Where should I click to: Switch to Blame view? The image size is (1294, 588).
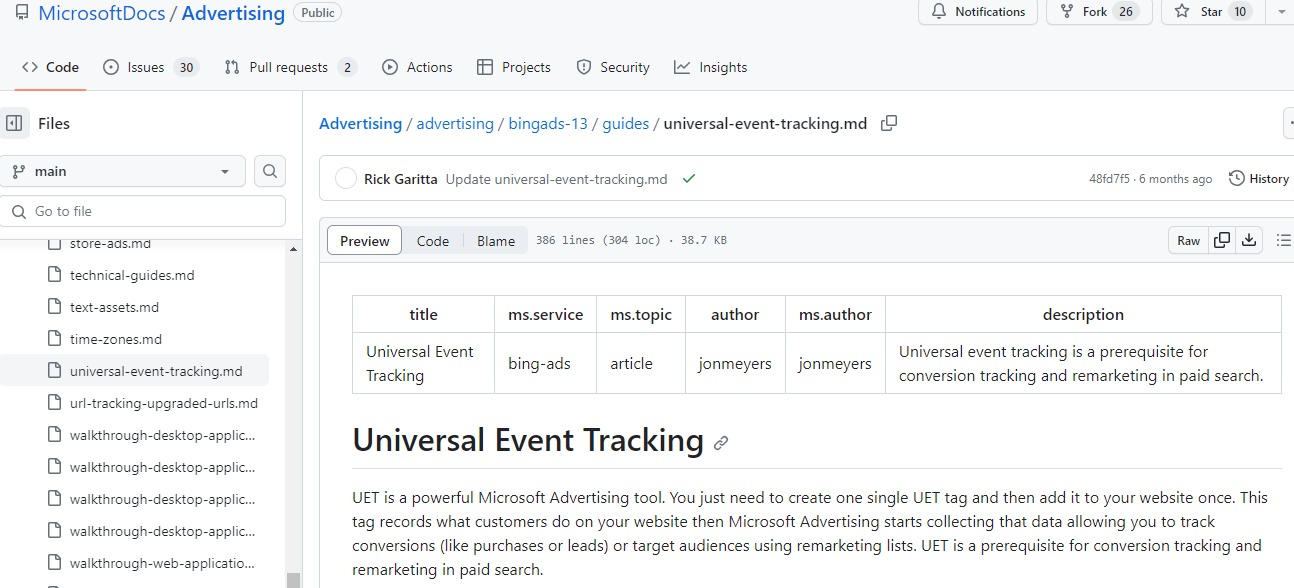[496, 241]
